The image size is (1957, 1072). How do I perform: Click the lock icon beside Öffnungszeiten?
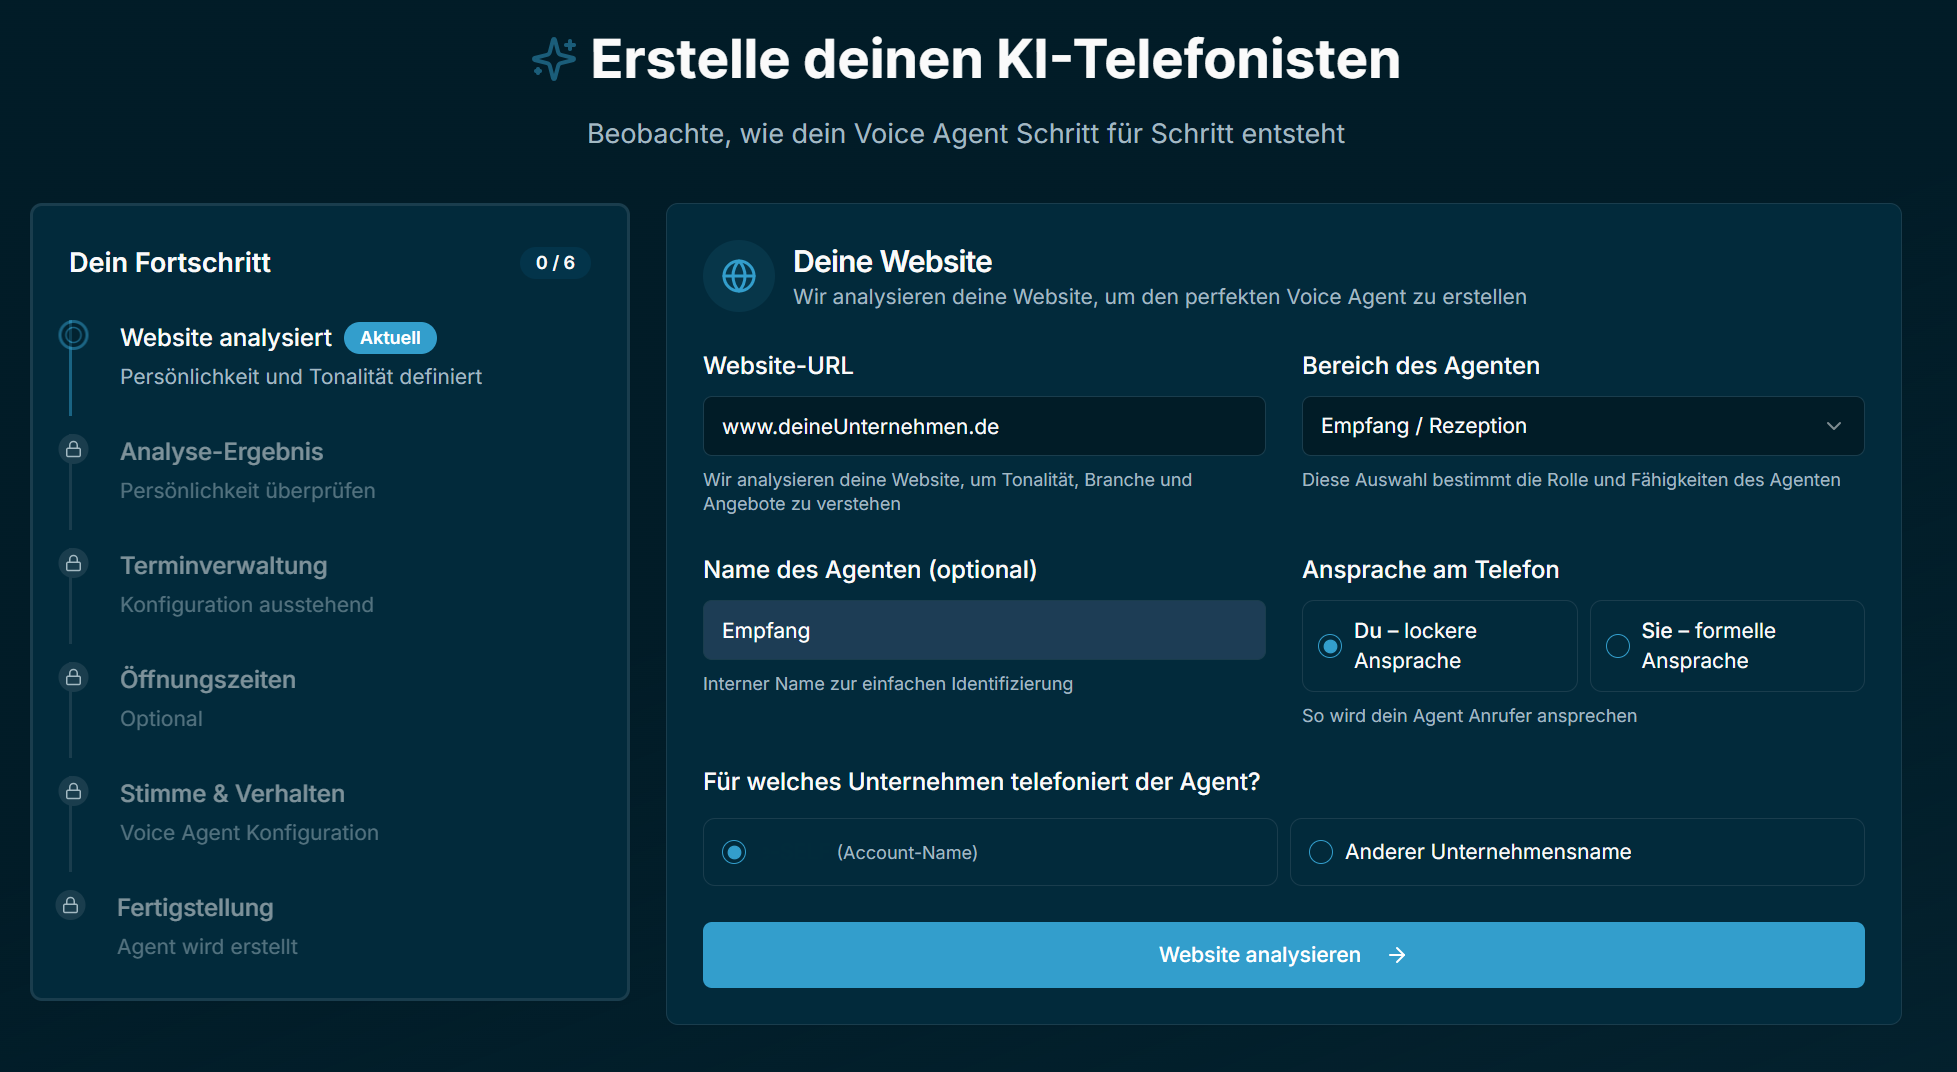point(74,677)
